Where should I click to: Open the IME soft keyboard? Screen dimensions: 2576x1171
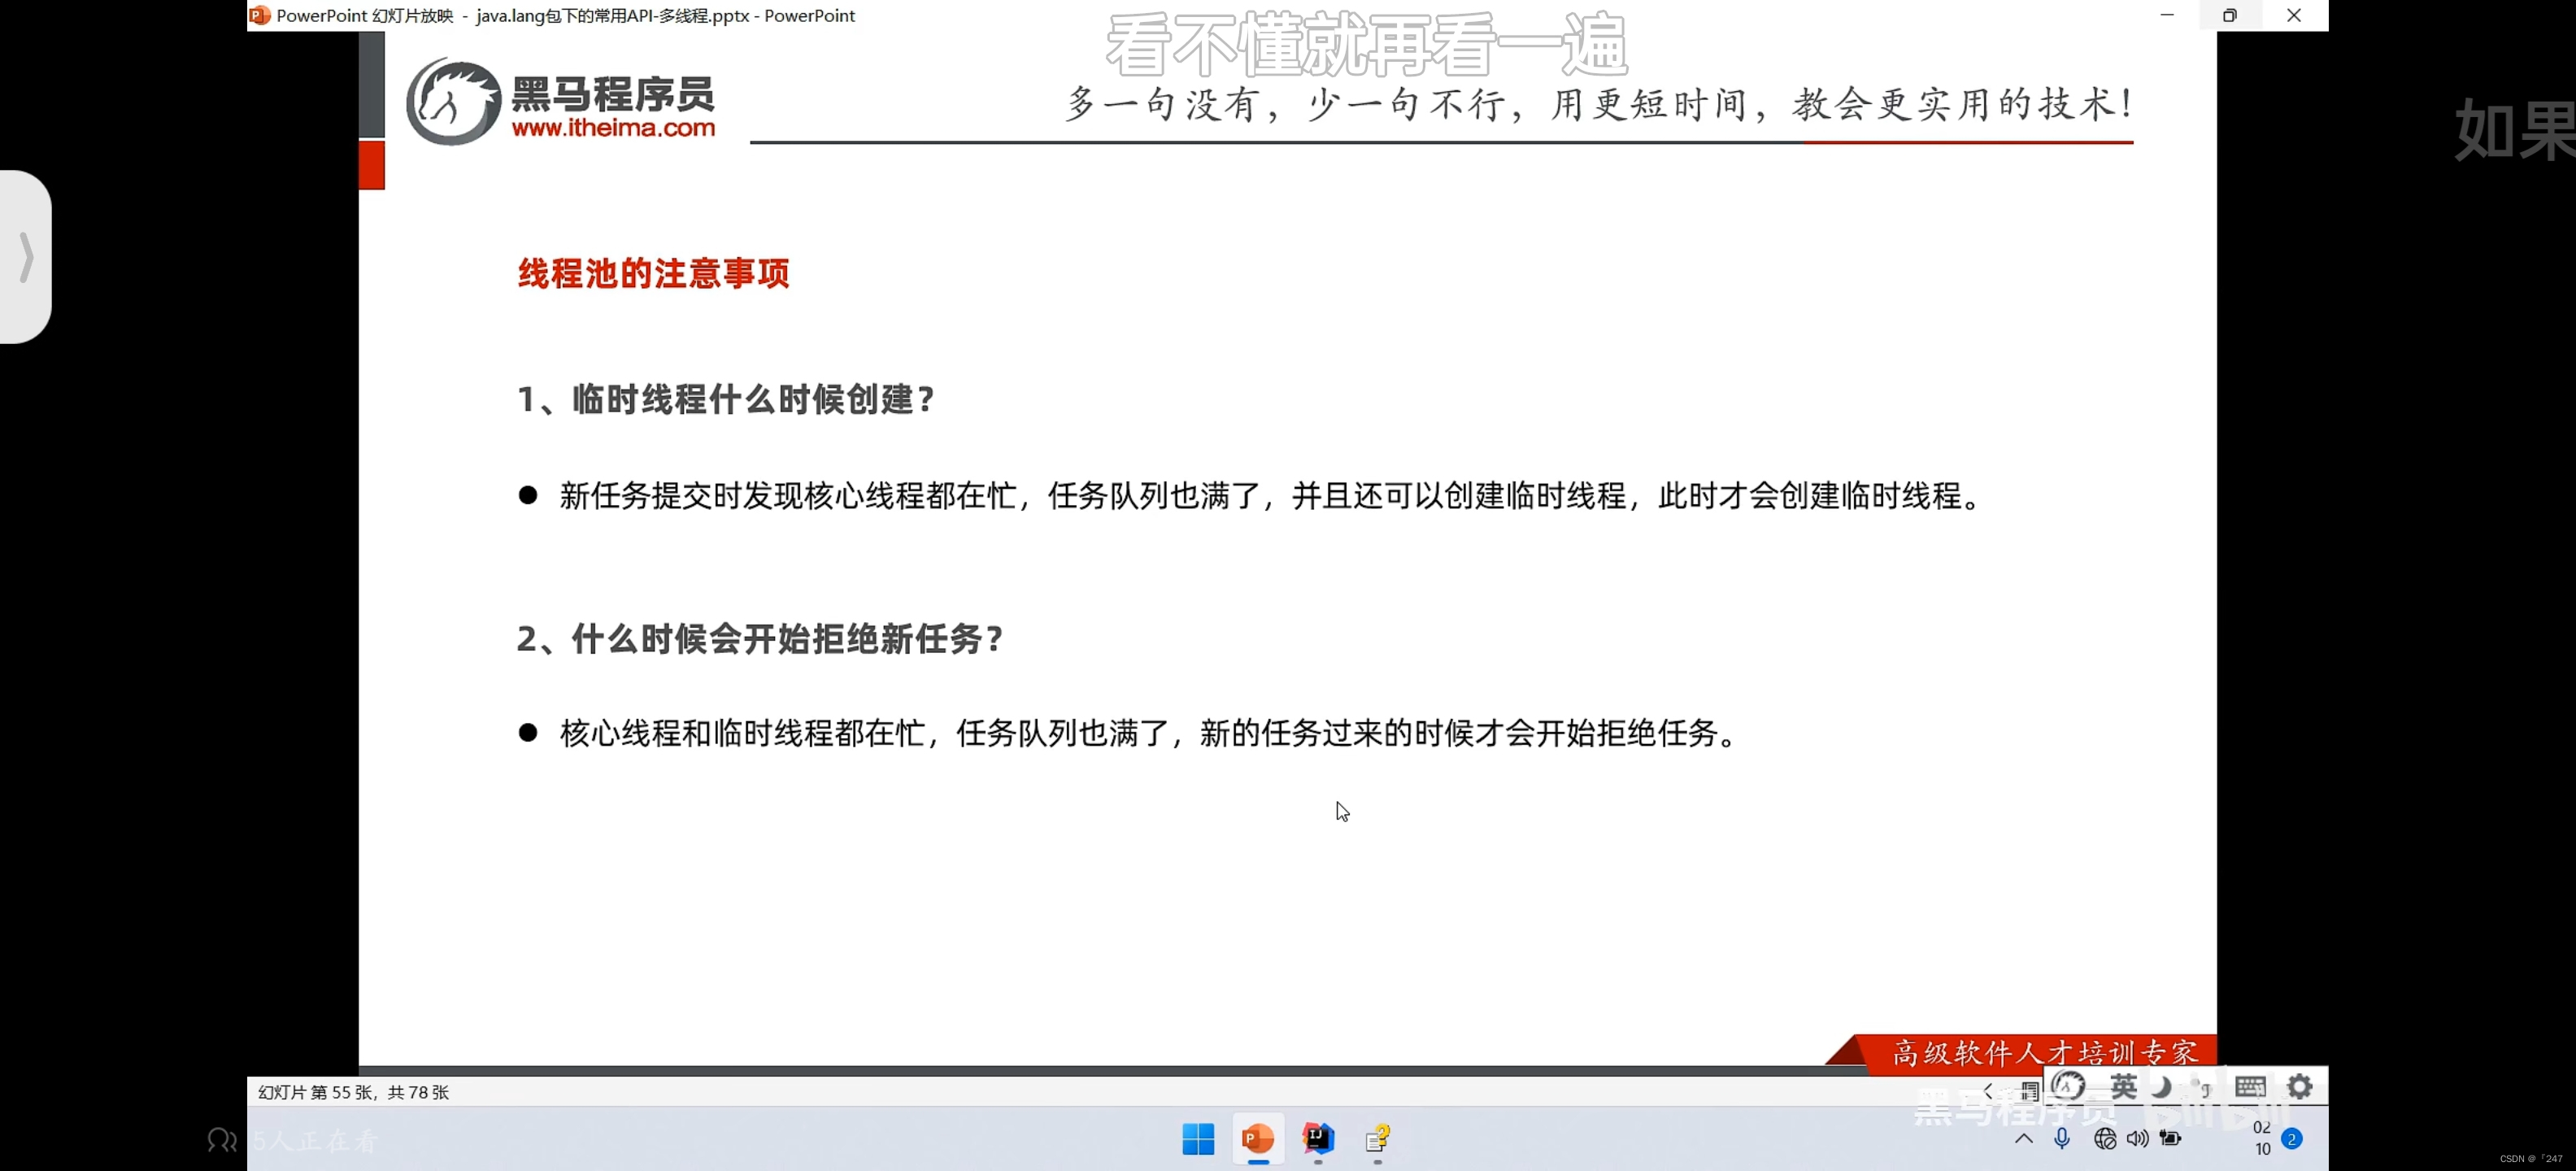2250,1087
